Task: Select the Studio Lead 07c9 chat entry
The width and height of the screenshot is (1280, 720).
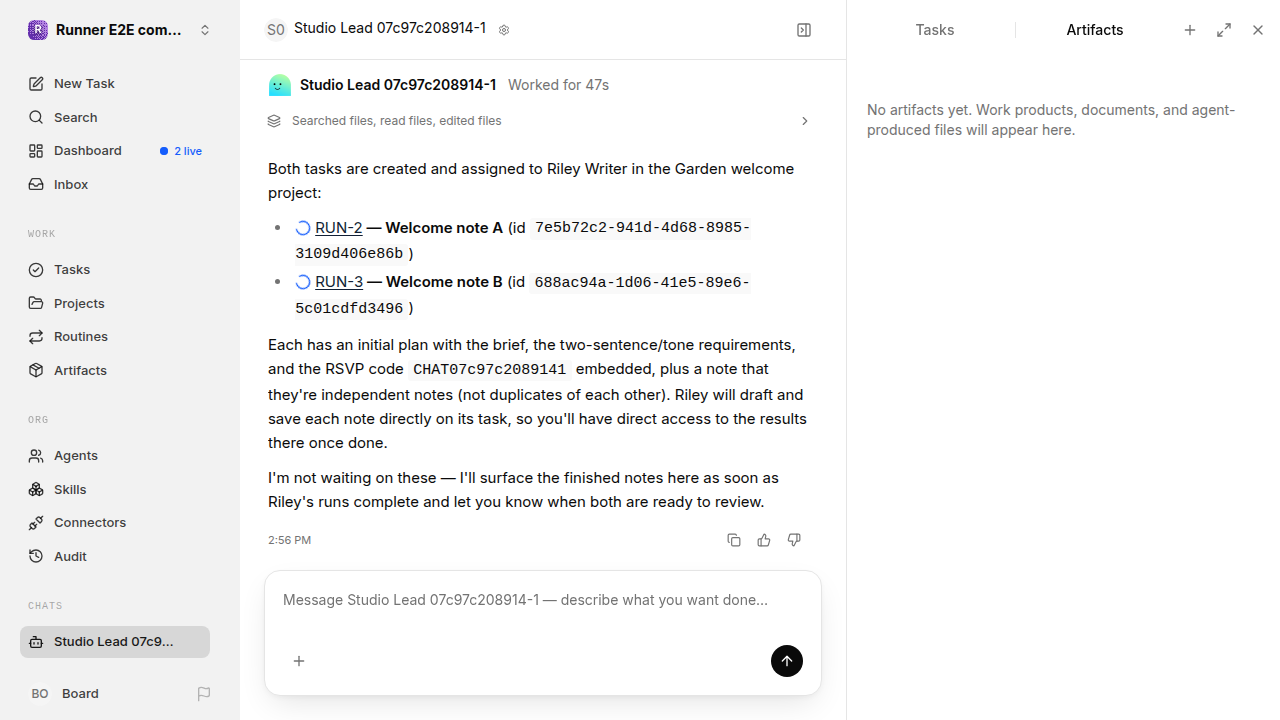Action: click(x=115, y=642)
